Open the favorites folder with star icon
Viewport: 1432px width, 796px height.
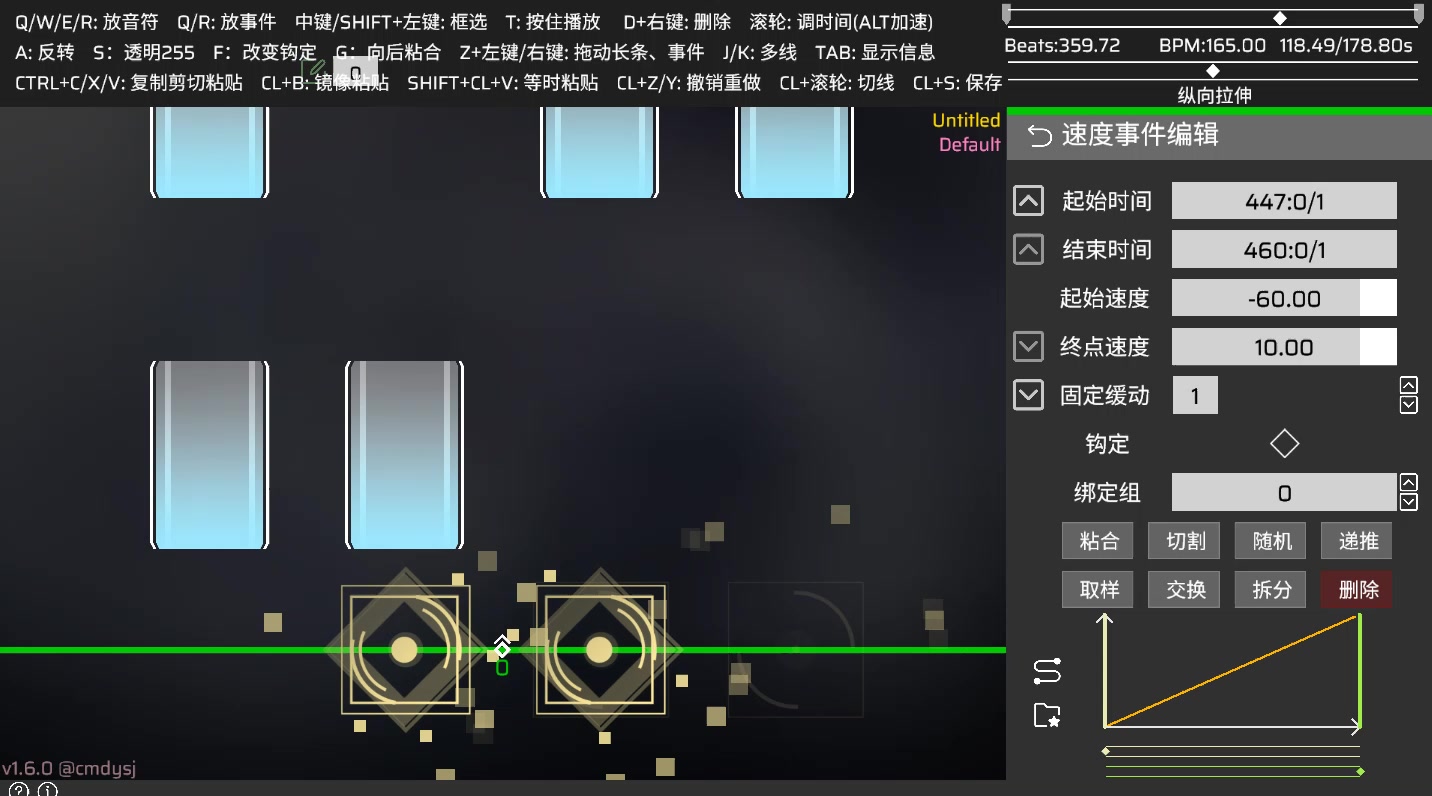click(1047, 715)
